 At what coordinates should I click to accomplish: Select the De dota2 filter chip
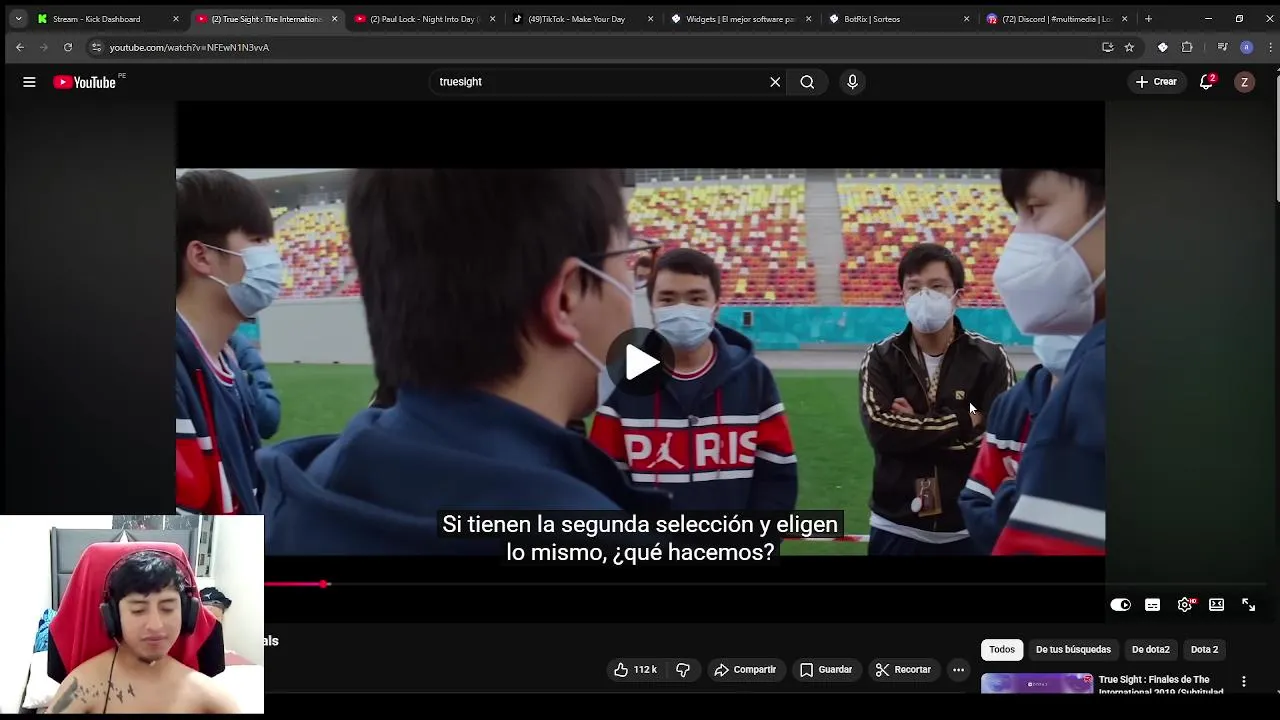click(1150, 650)
